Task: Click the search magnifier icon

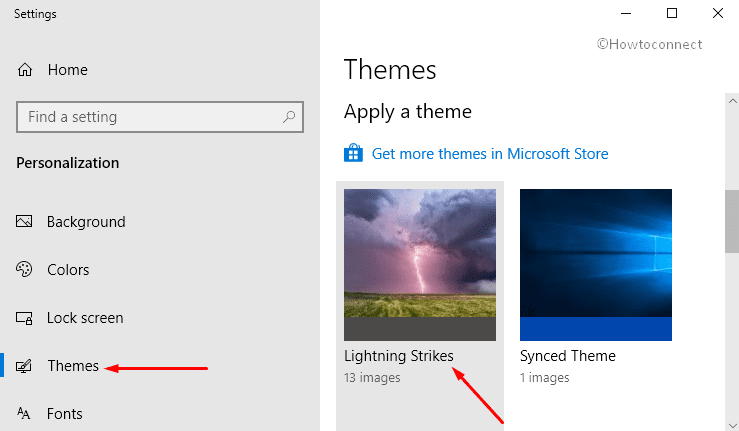Action: 289,116
